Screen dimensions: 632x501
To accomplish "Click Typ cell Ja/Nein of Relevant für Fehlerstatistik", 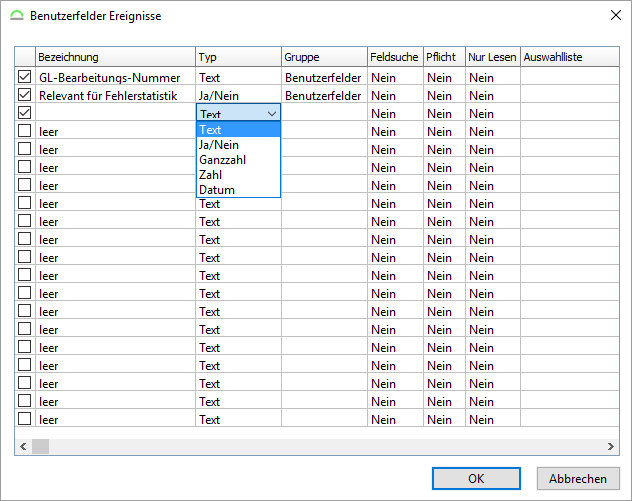I will pos(238,94).
